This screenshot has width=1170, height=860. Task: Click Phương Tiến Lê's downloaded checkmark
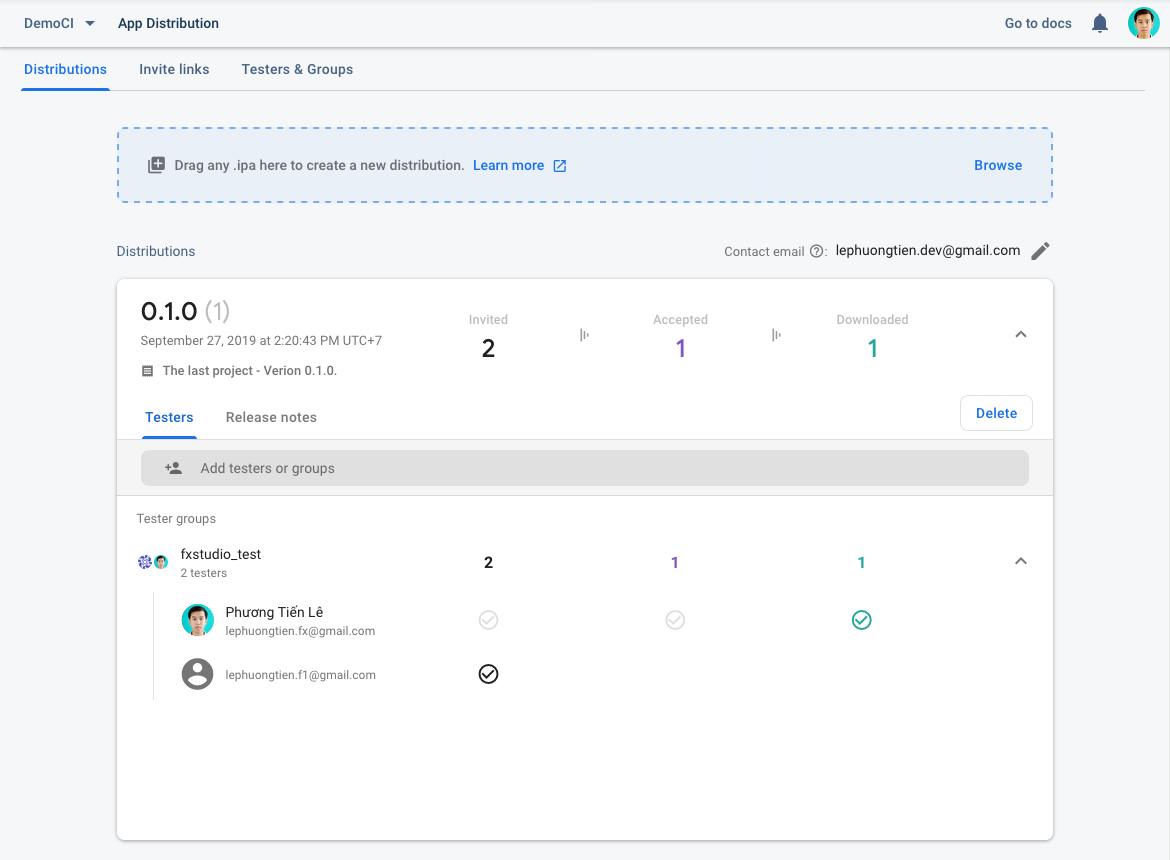861,620
